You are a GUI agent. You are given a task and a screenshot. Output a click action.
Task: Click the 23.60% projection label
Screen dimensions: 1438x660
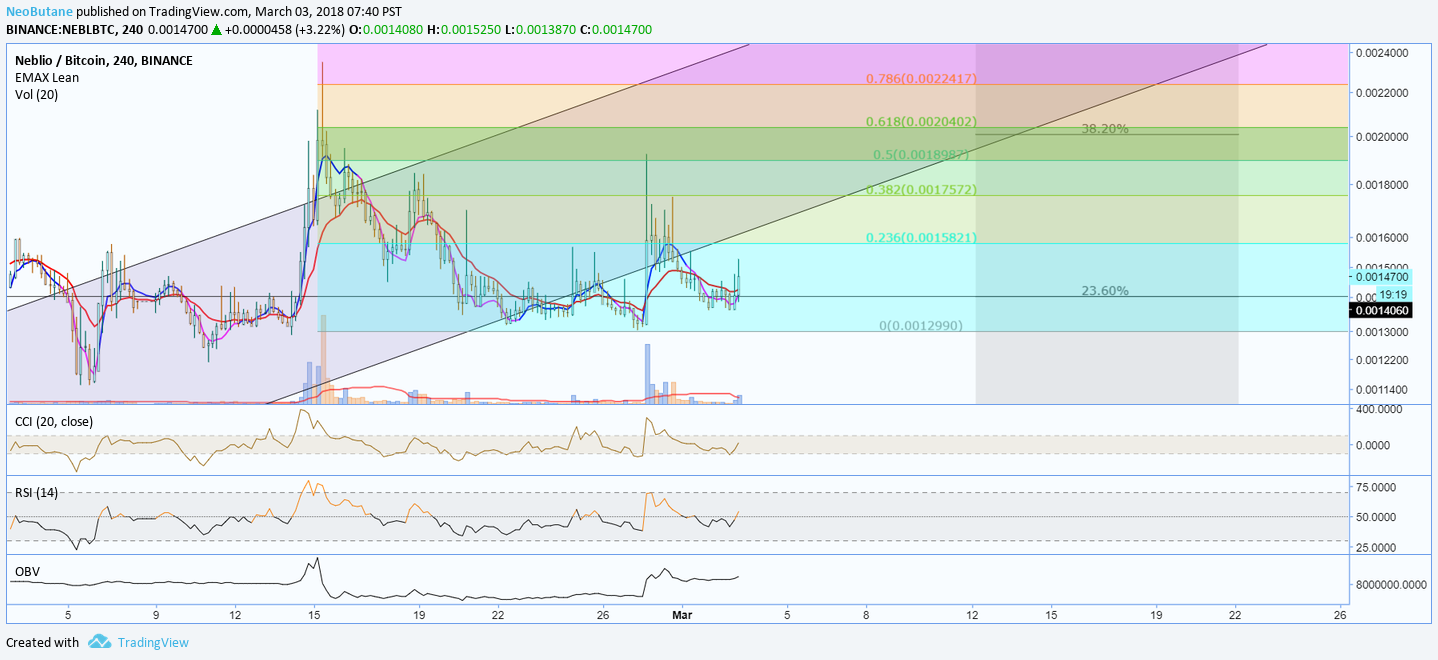click(1105, 290)
